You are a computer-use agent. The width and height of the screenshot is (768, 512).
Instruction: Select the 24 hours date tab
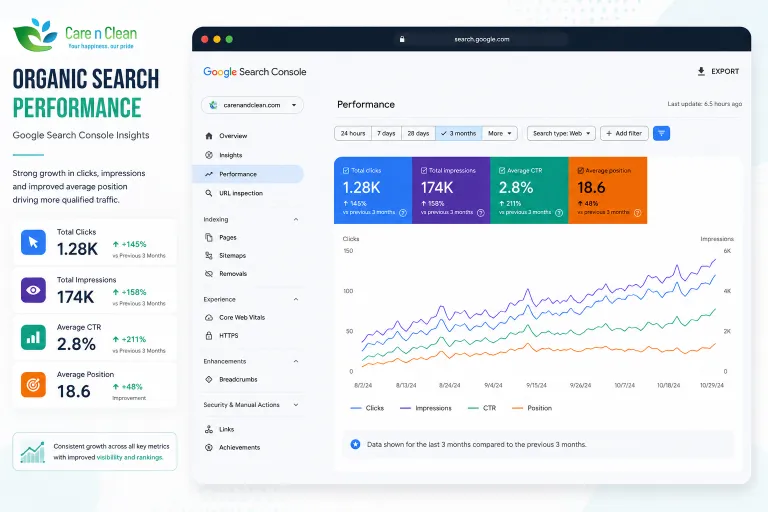(353, 133)
